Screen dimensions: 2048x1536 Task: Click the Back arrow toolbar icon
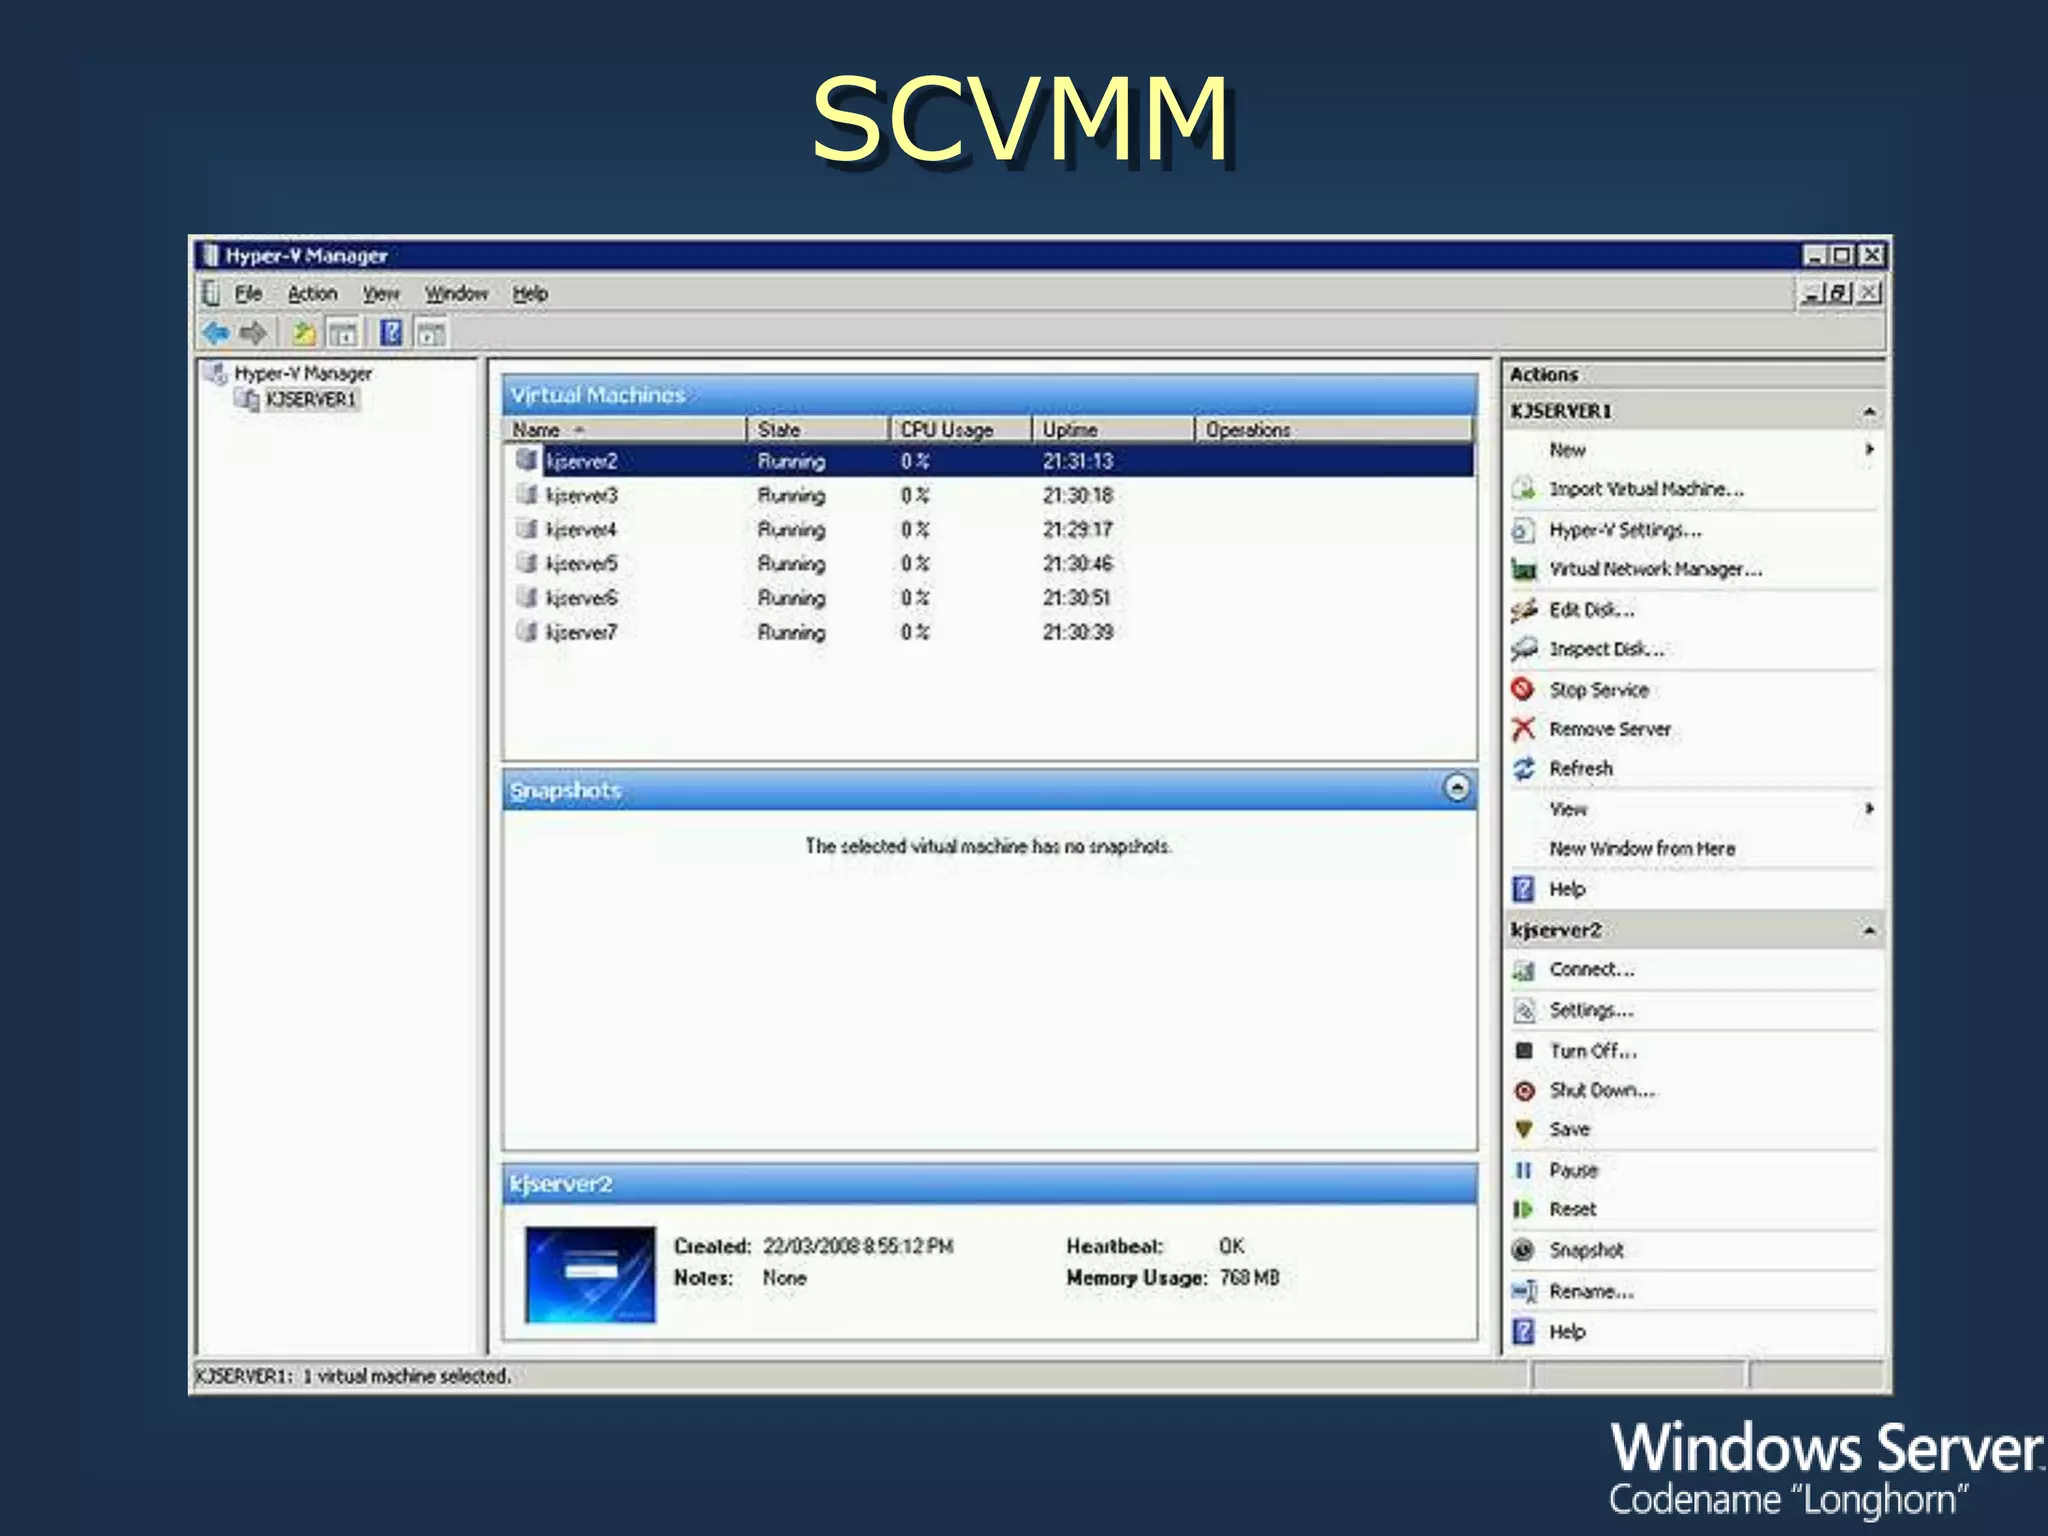pyautogui.click(x=216, y=333)
